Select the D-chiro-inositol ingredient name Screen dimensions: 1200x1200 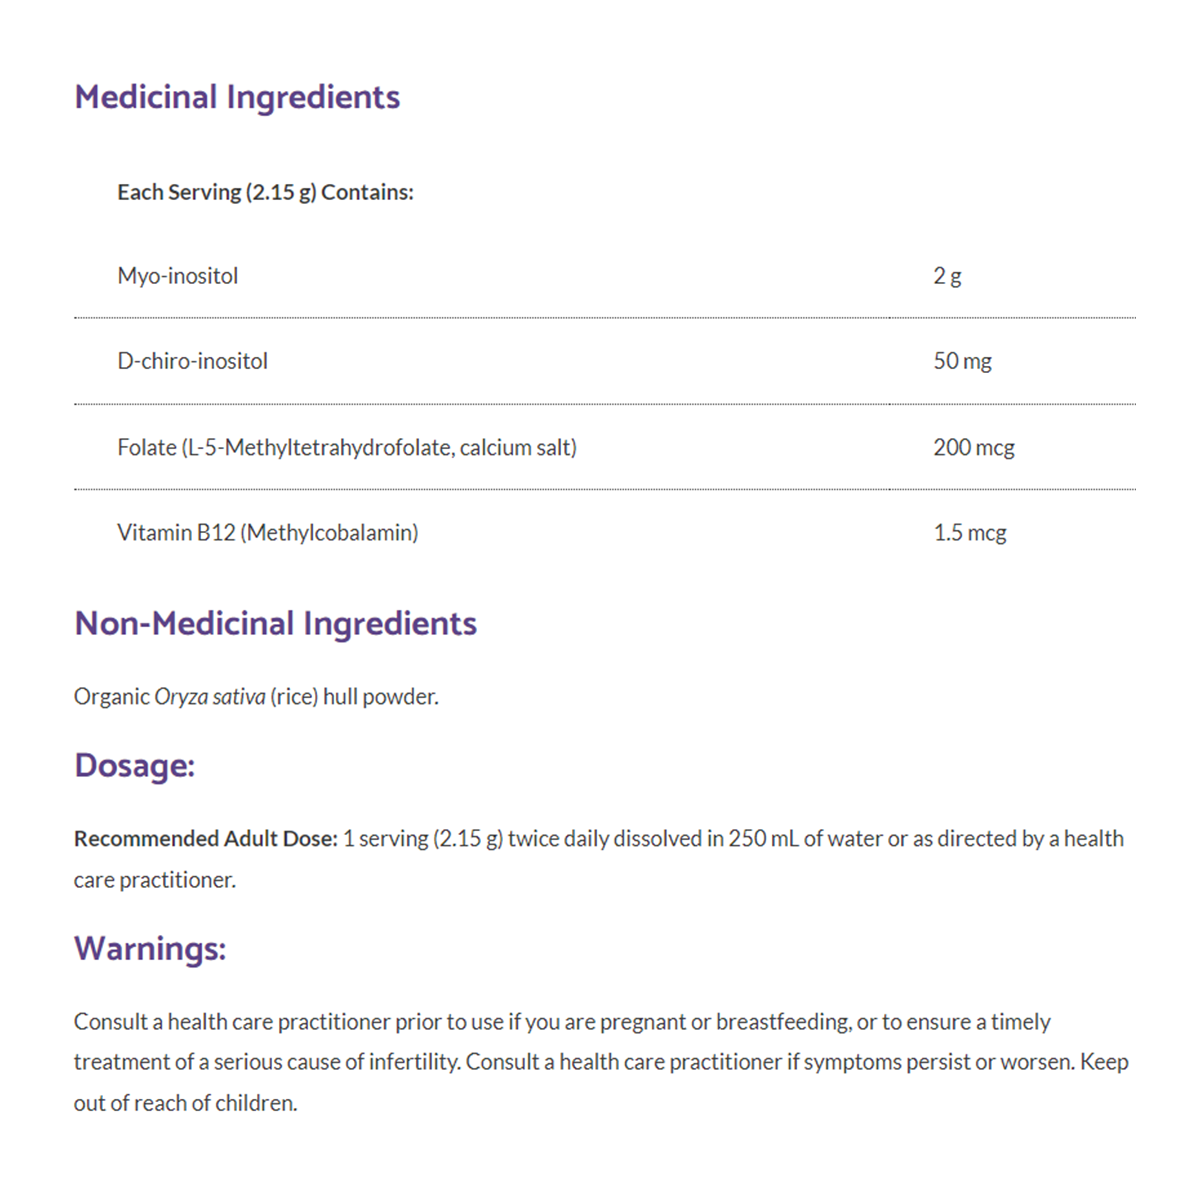pos(193,361)
